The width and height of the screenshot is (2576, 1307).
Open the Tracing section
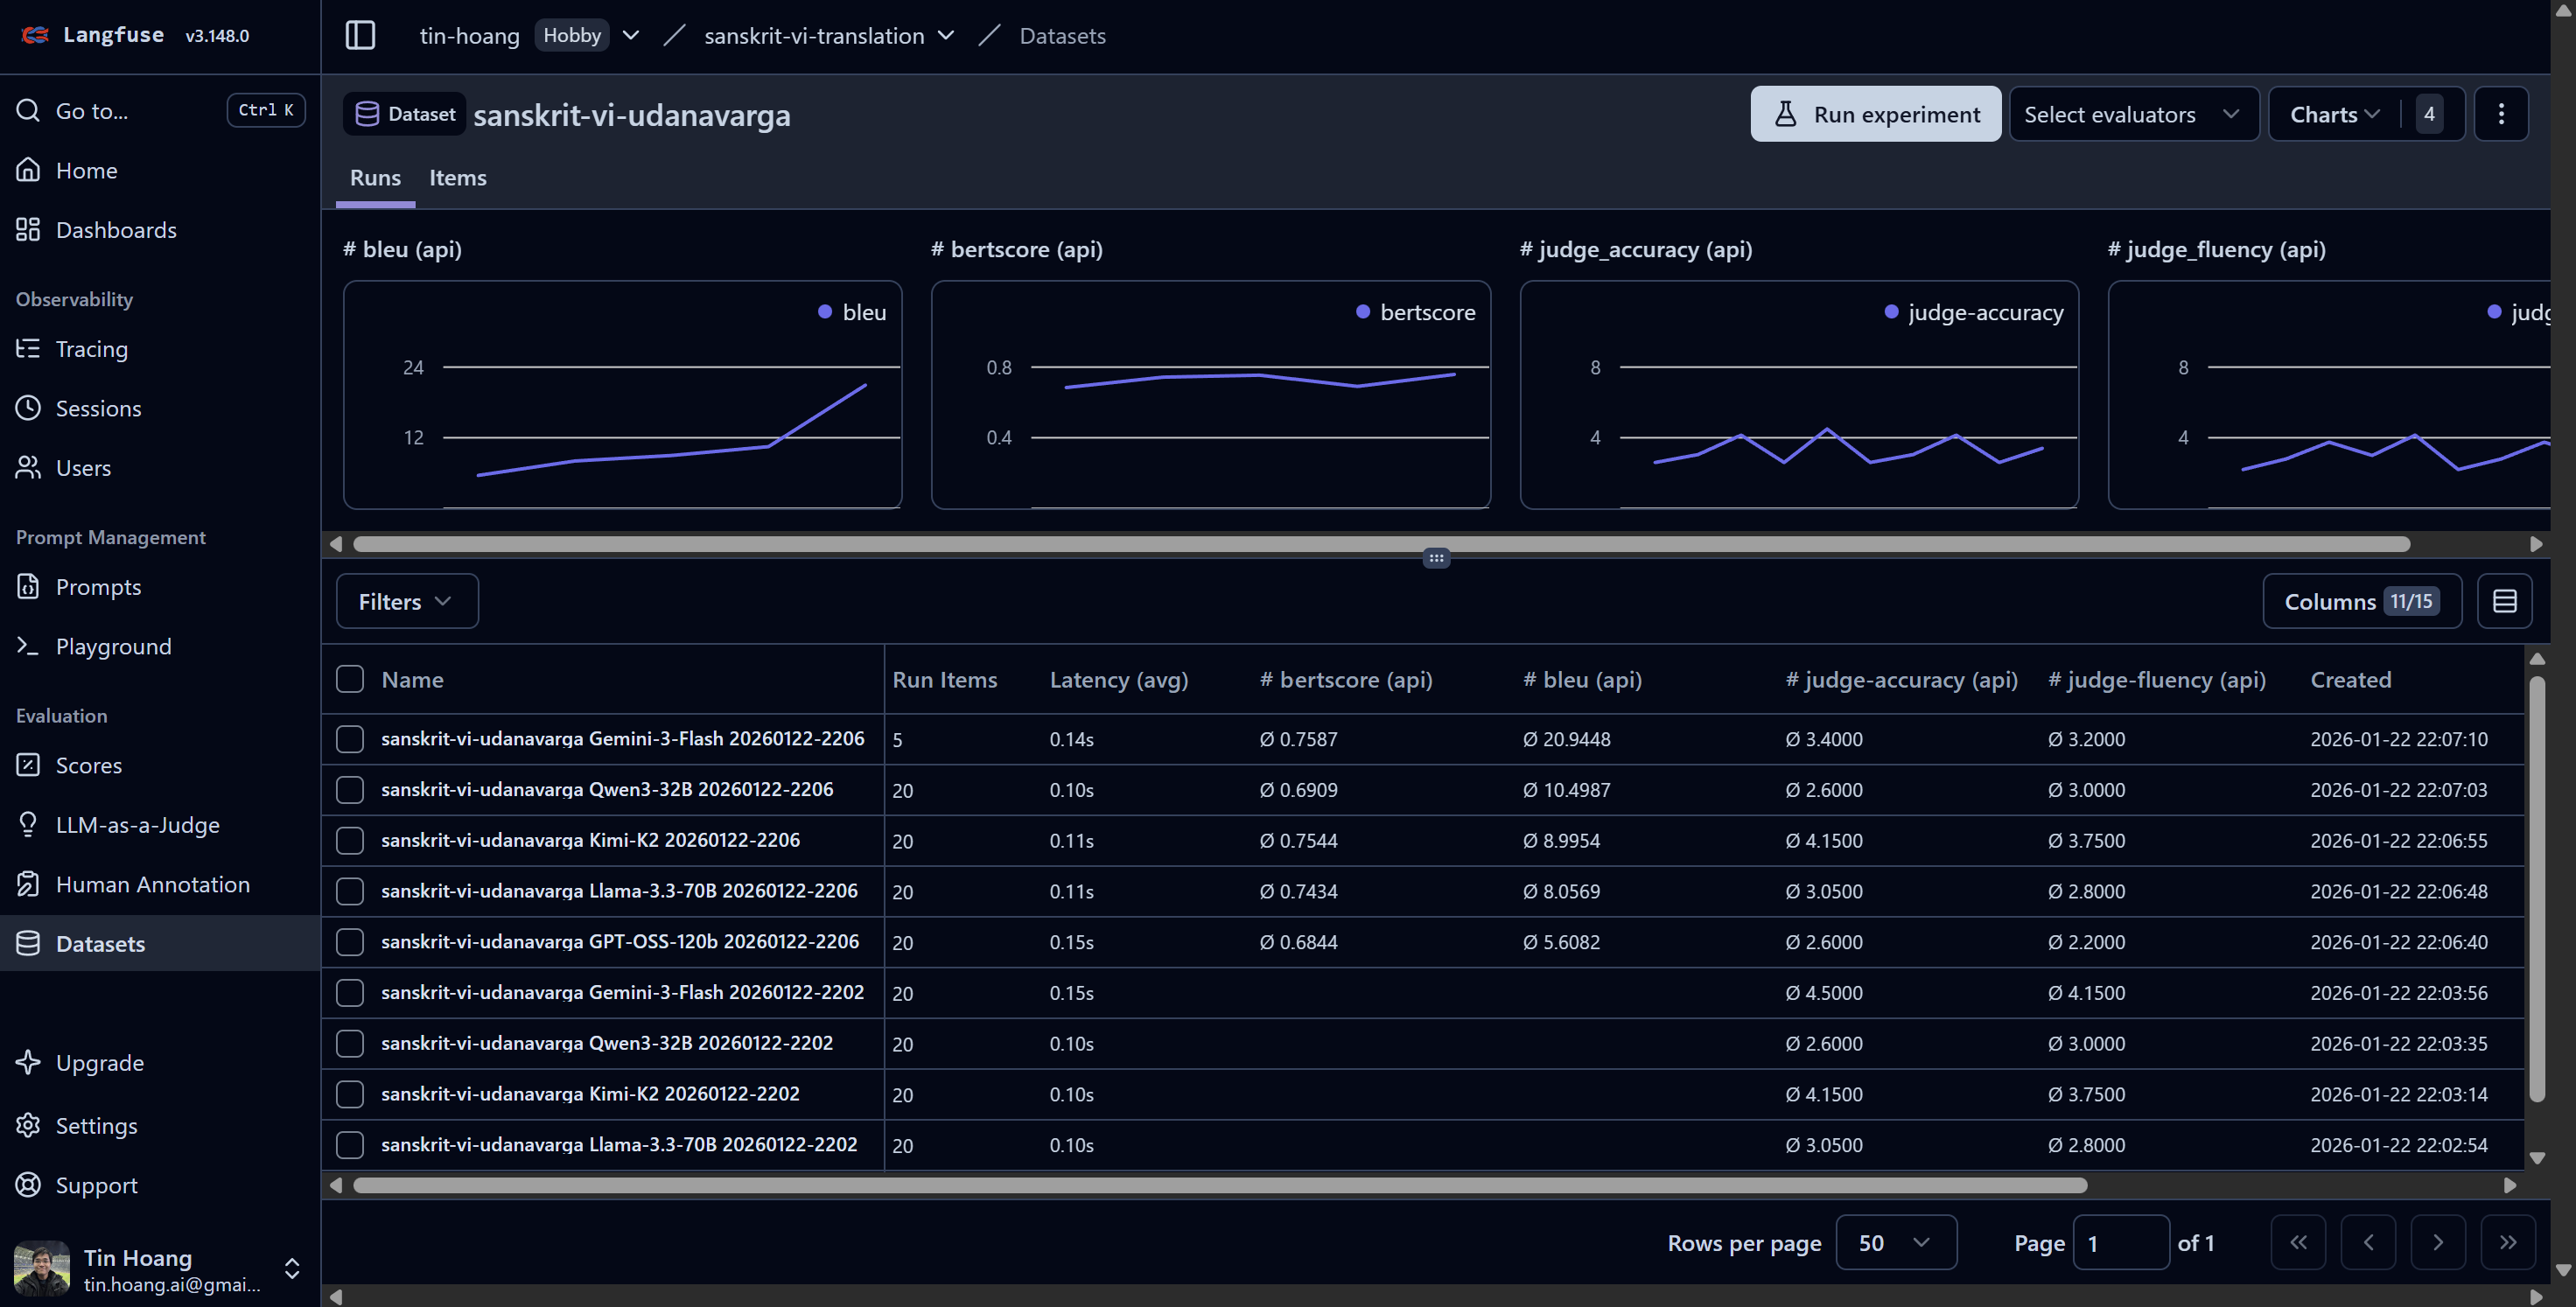coord(91,349)
